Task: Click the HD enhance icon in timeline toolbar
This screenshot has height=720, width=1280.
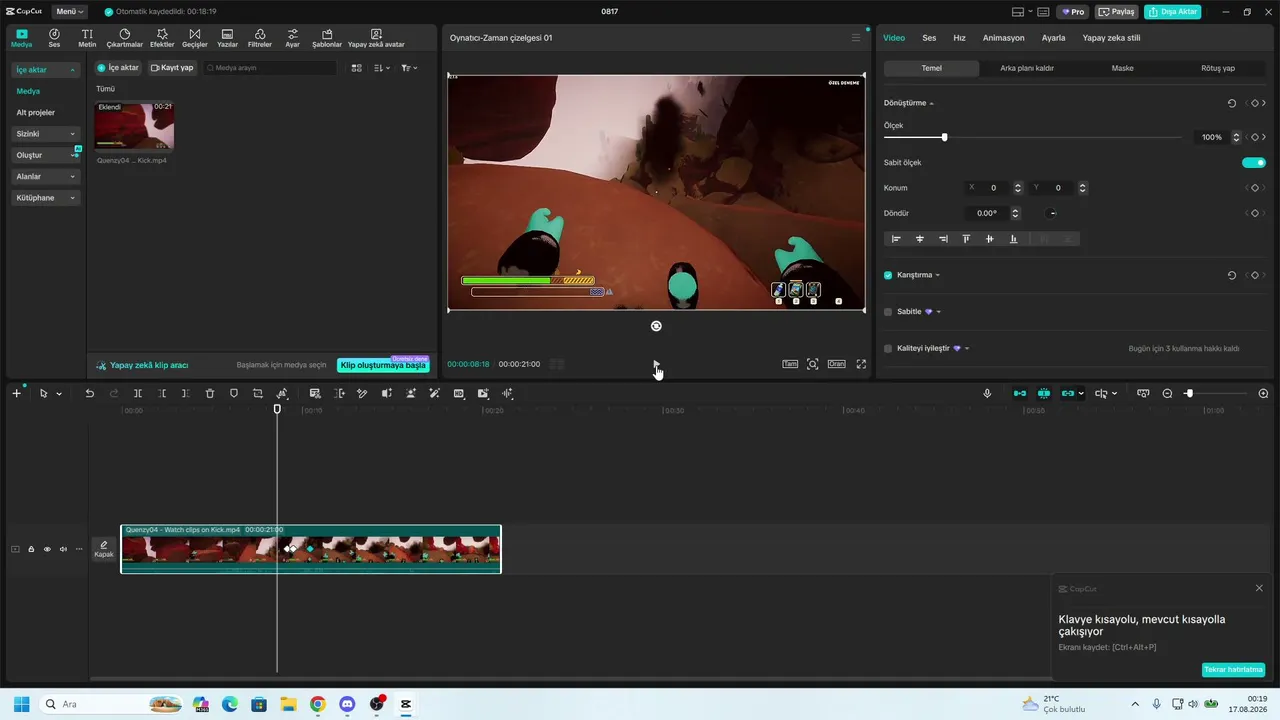Action: pyautogui.click(x=459, y=394)
